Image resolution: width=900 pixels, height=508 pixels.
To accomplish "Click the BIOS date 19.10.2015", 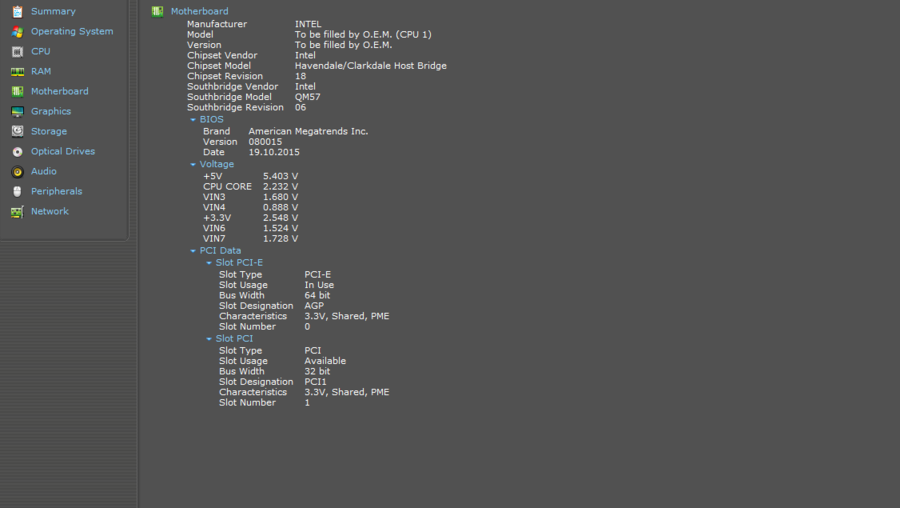I will [x=274, y=152].
